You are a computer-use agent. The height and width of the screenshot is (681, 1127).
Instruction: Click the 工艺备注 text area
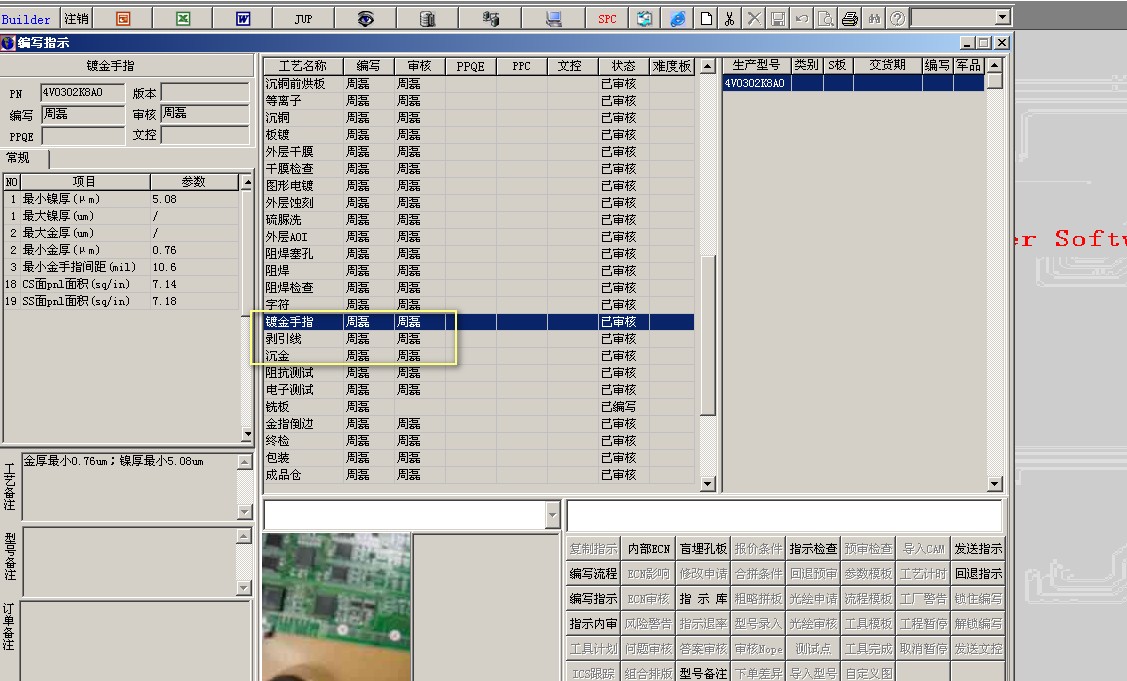point(129,486)
